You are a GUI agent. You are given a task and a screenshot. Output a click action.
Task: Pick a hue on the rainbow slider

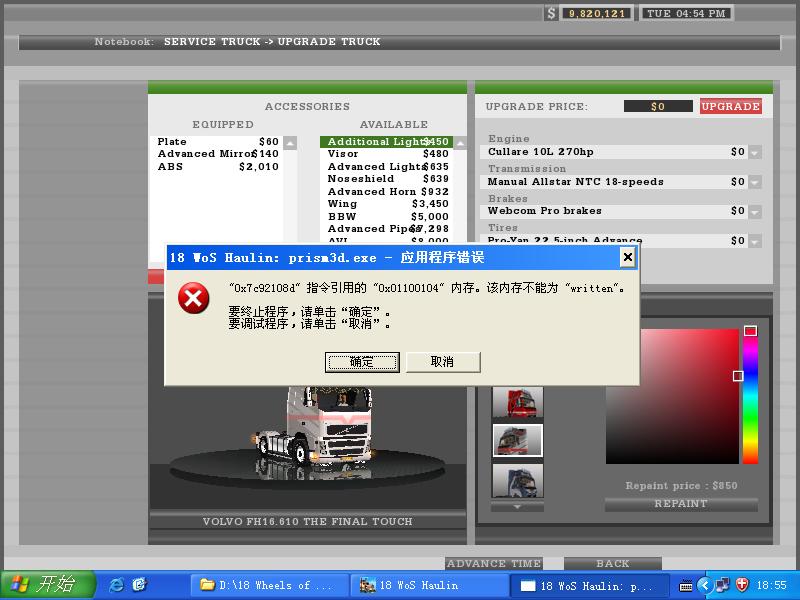point(750,400)
